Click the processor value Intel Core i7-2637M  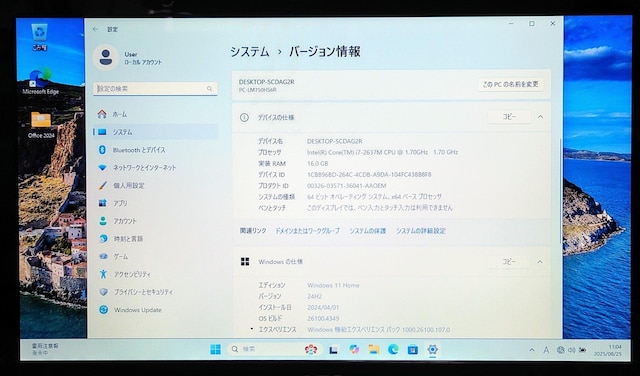[382, 152]
